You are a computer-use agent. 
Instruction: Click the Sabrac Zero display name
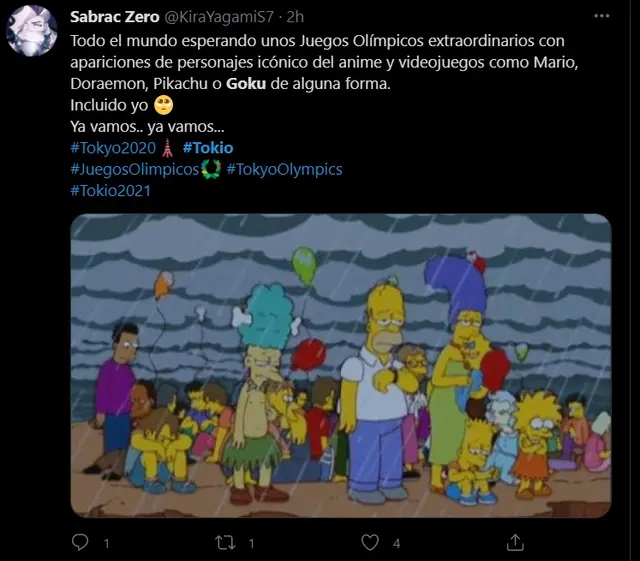coord(115,17)
